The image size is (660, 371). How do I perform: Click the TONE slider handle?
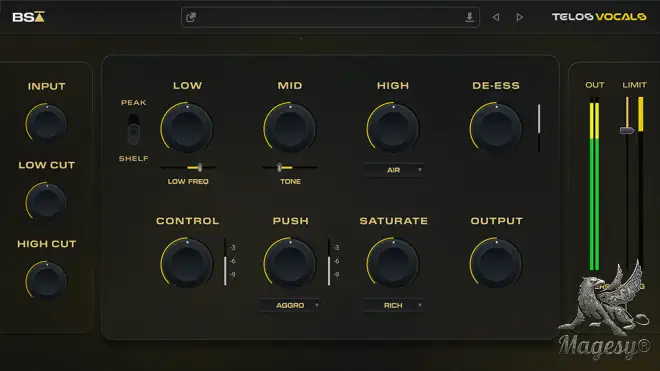click(279, 168)
